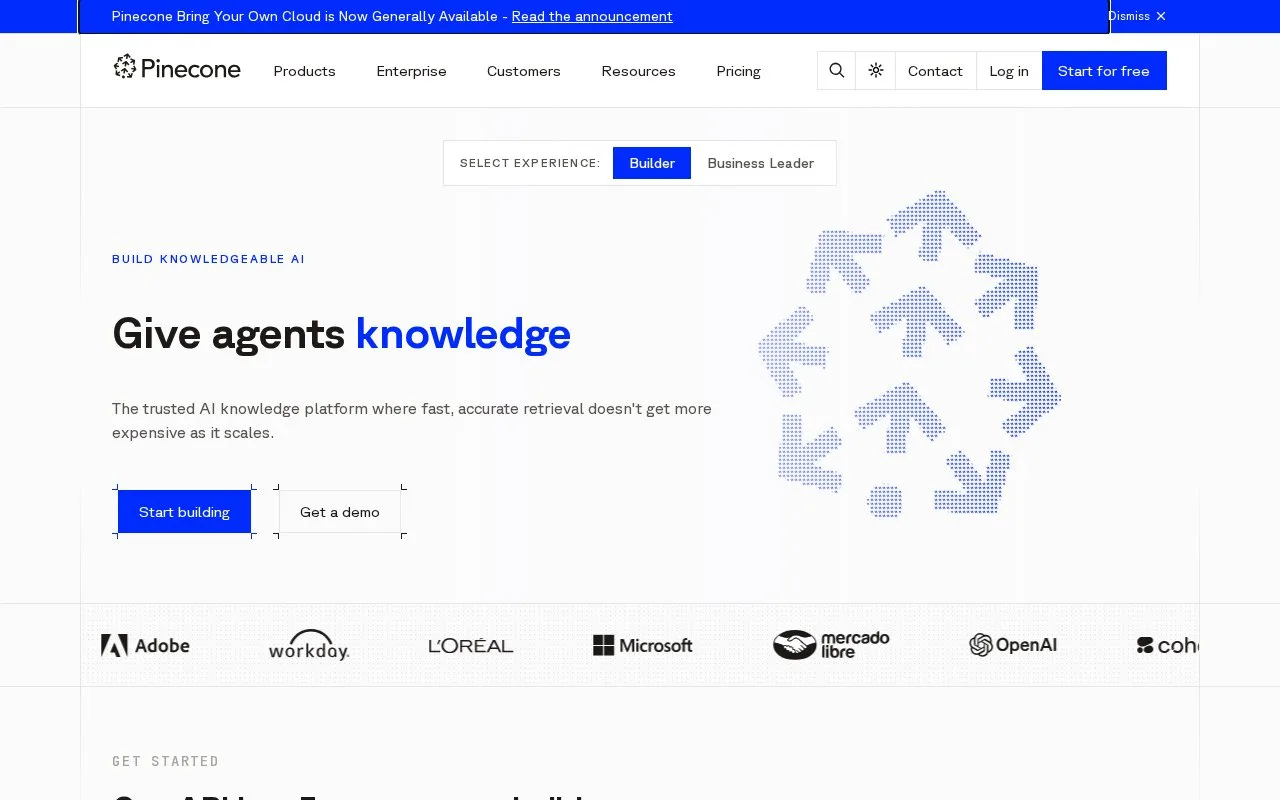The image size is (1280, 800).
Task: Click the GET STARTED label
Action: [165, 761]
